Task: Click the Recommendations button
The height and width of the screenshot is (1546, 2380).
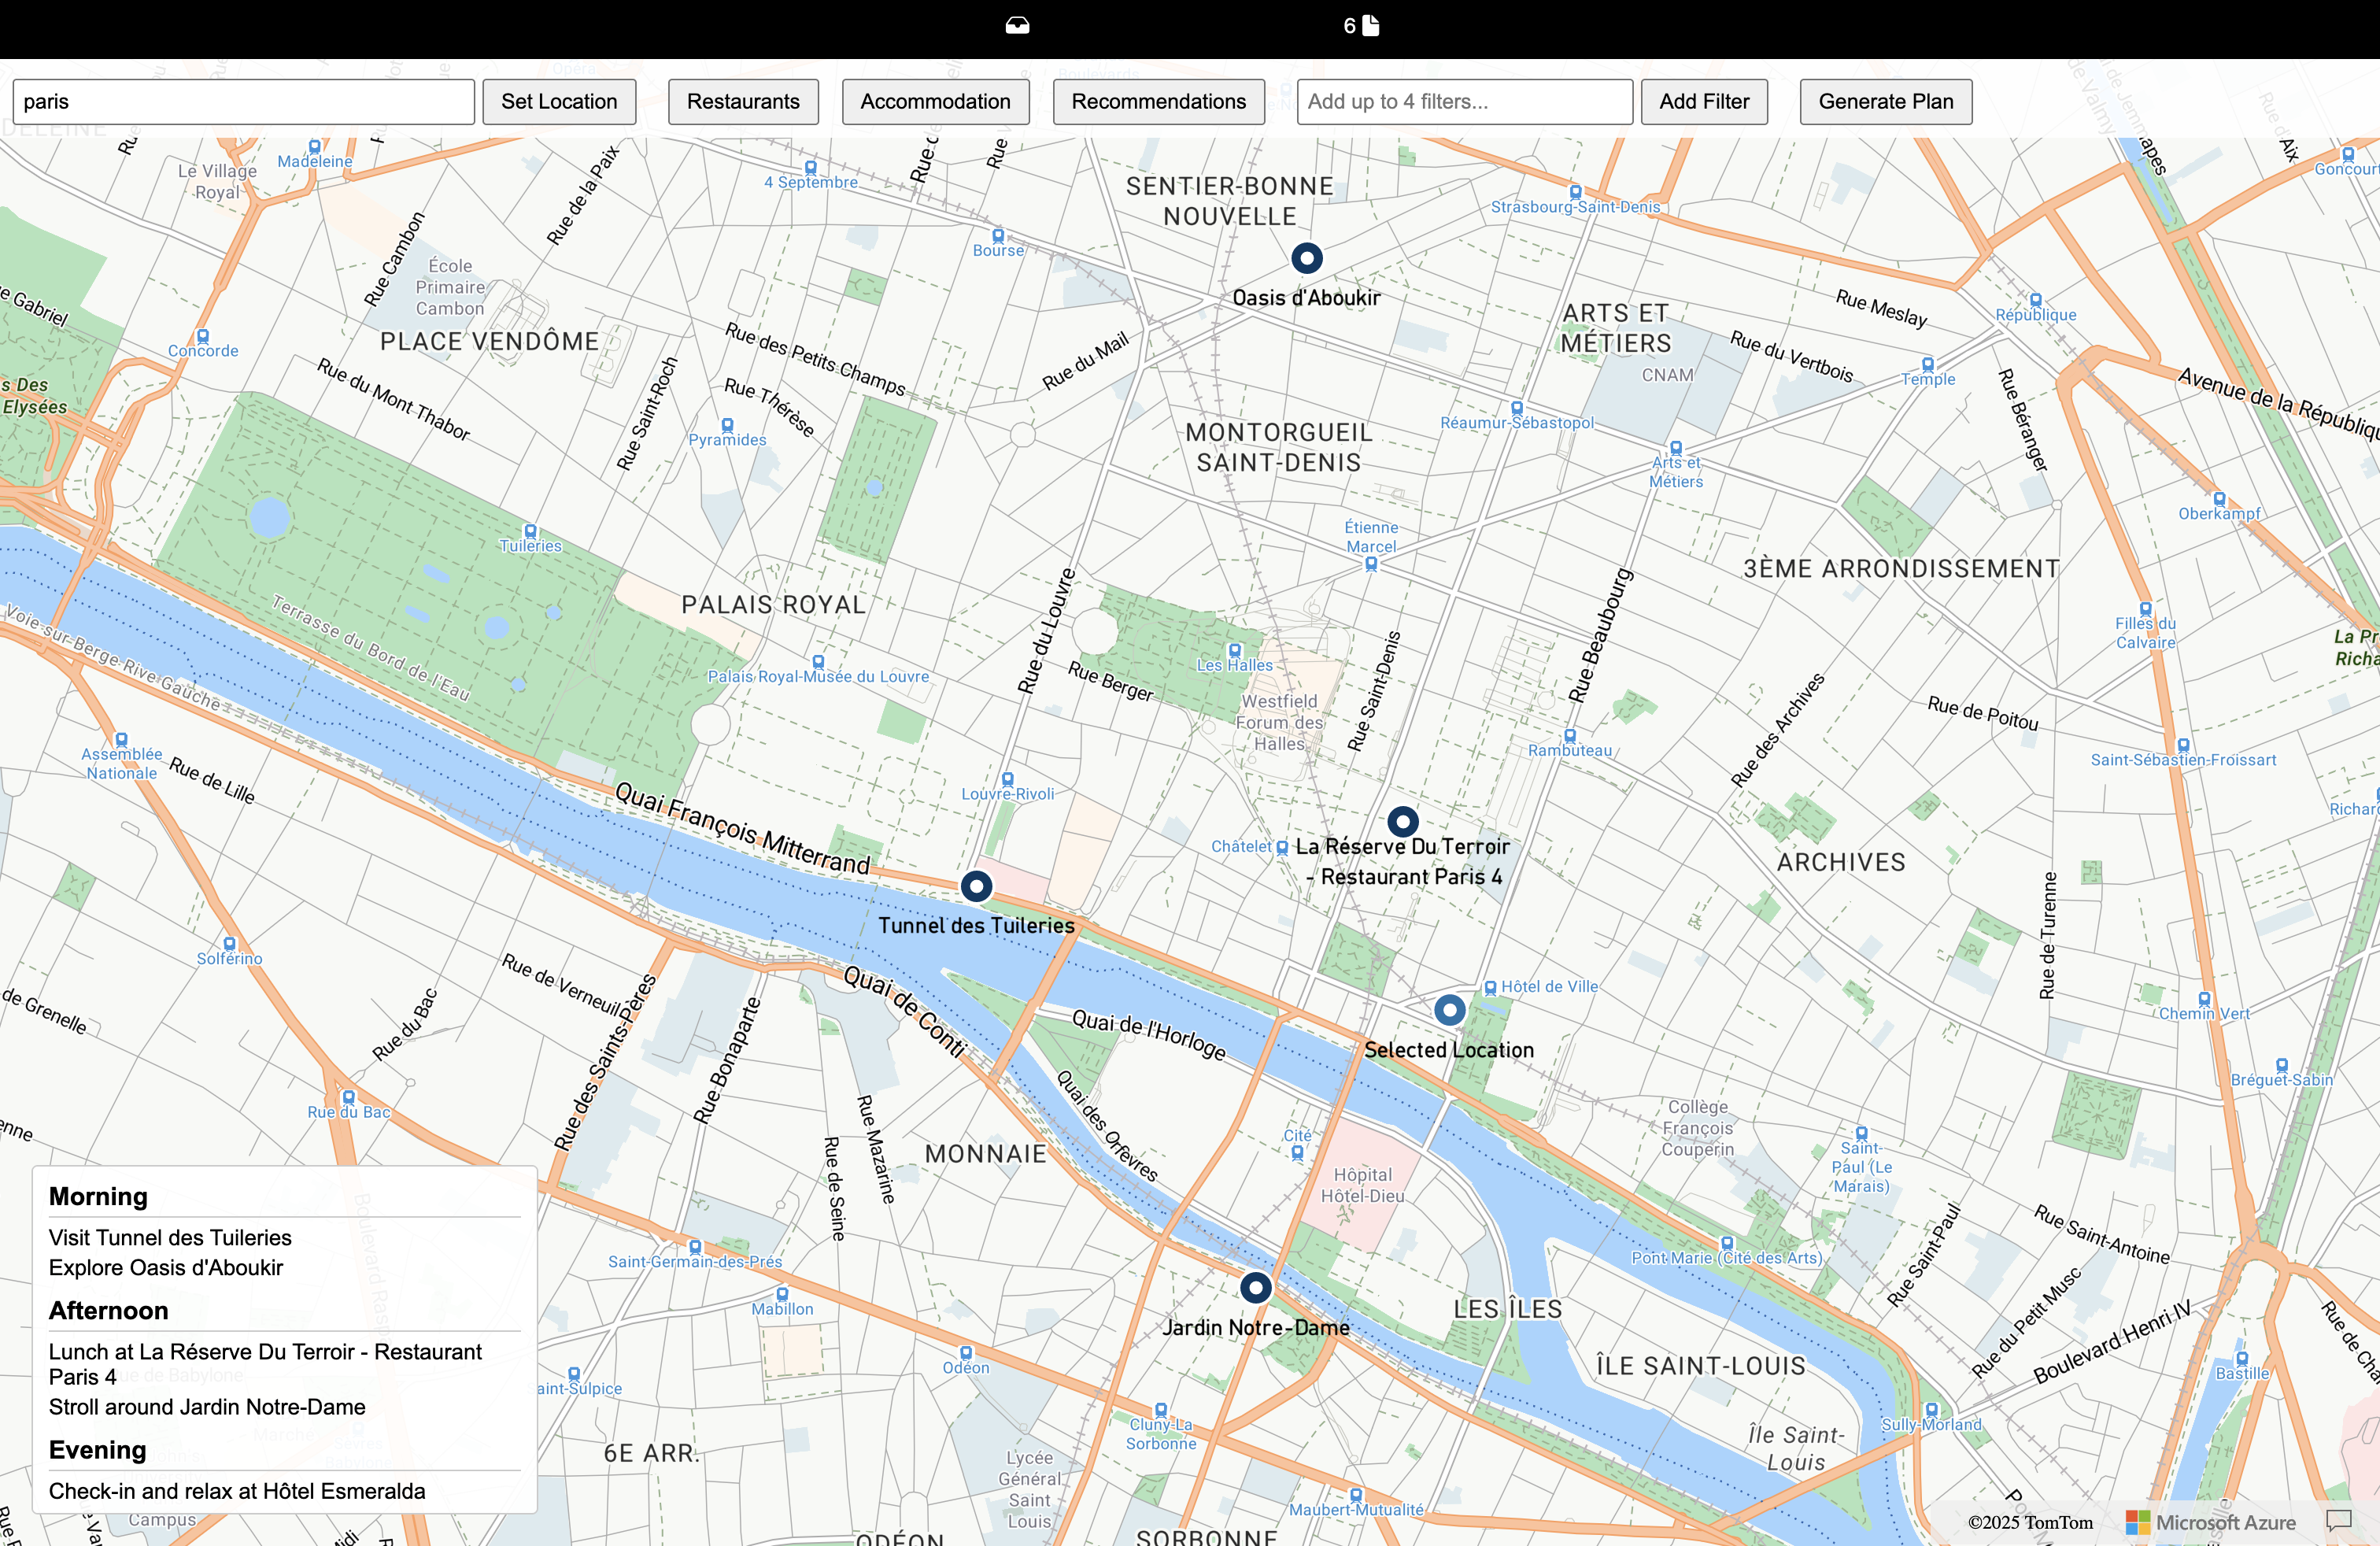Action: (x=1158, y=102)
